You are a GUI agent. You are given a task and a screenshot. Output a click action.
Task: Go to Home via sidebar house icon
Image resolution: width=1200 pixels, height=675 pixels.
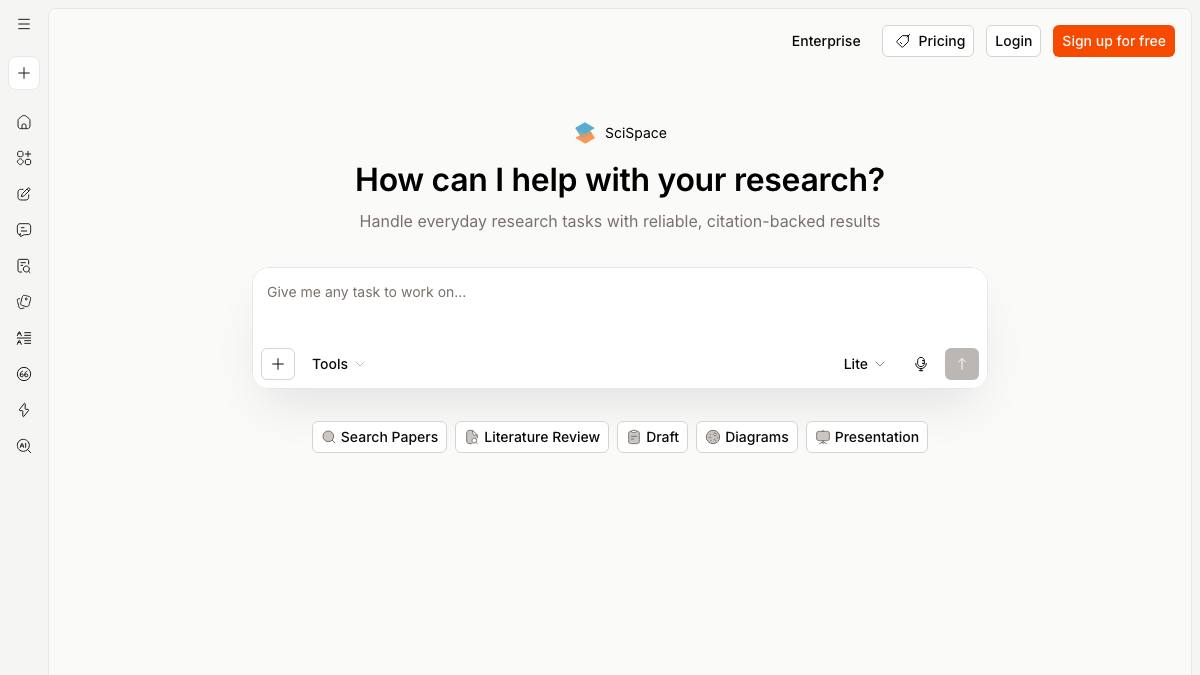click(24, 122)
